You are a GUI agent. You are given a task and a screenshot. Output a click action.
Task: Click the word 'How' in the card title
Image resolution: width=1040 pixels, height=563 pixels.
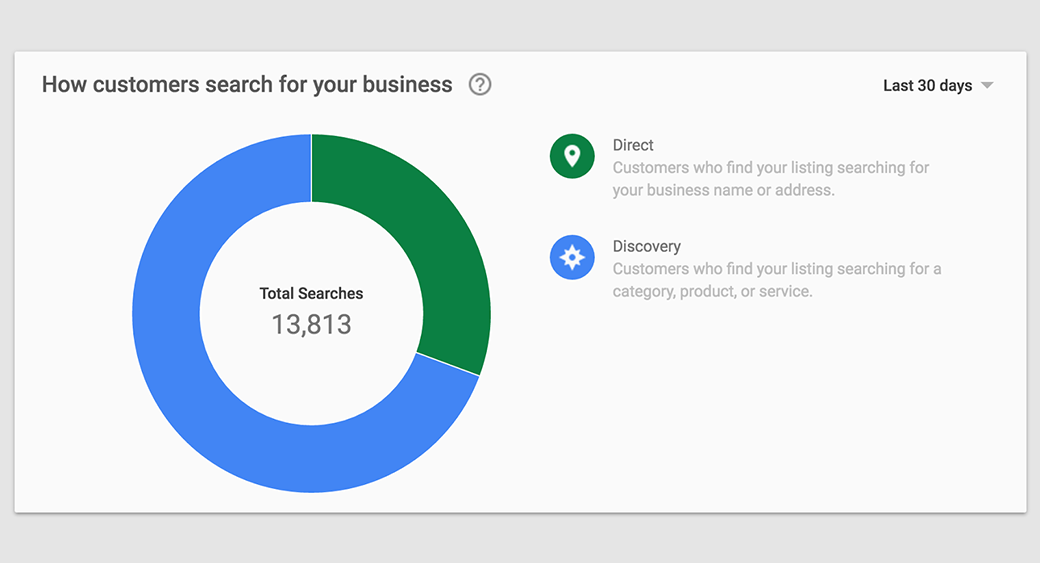[64, 85]
